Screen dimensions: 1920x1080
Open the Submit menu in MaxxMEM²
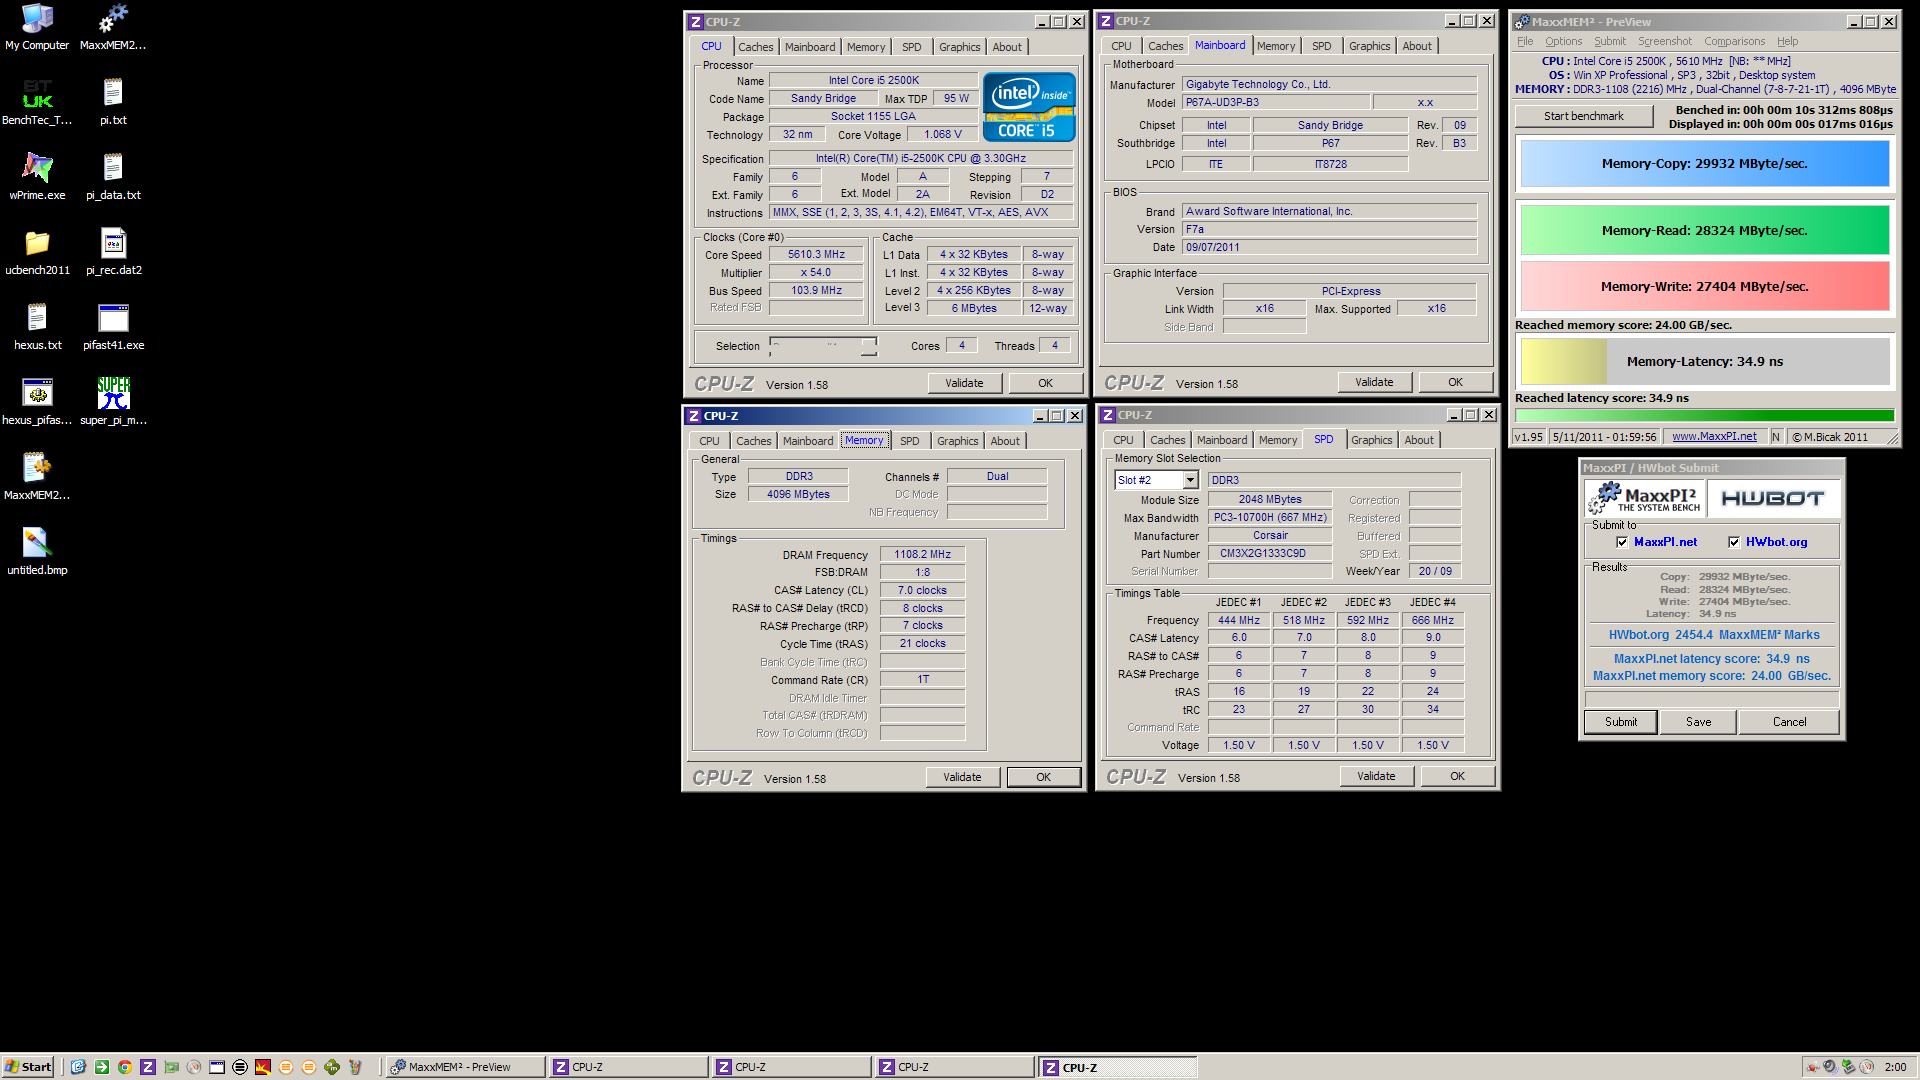coord(1609,41)
